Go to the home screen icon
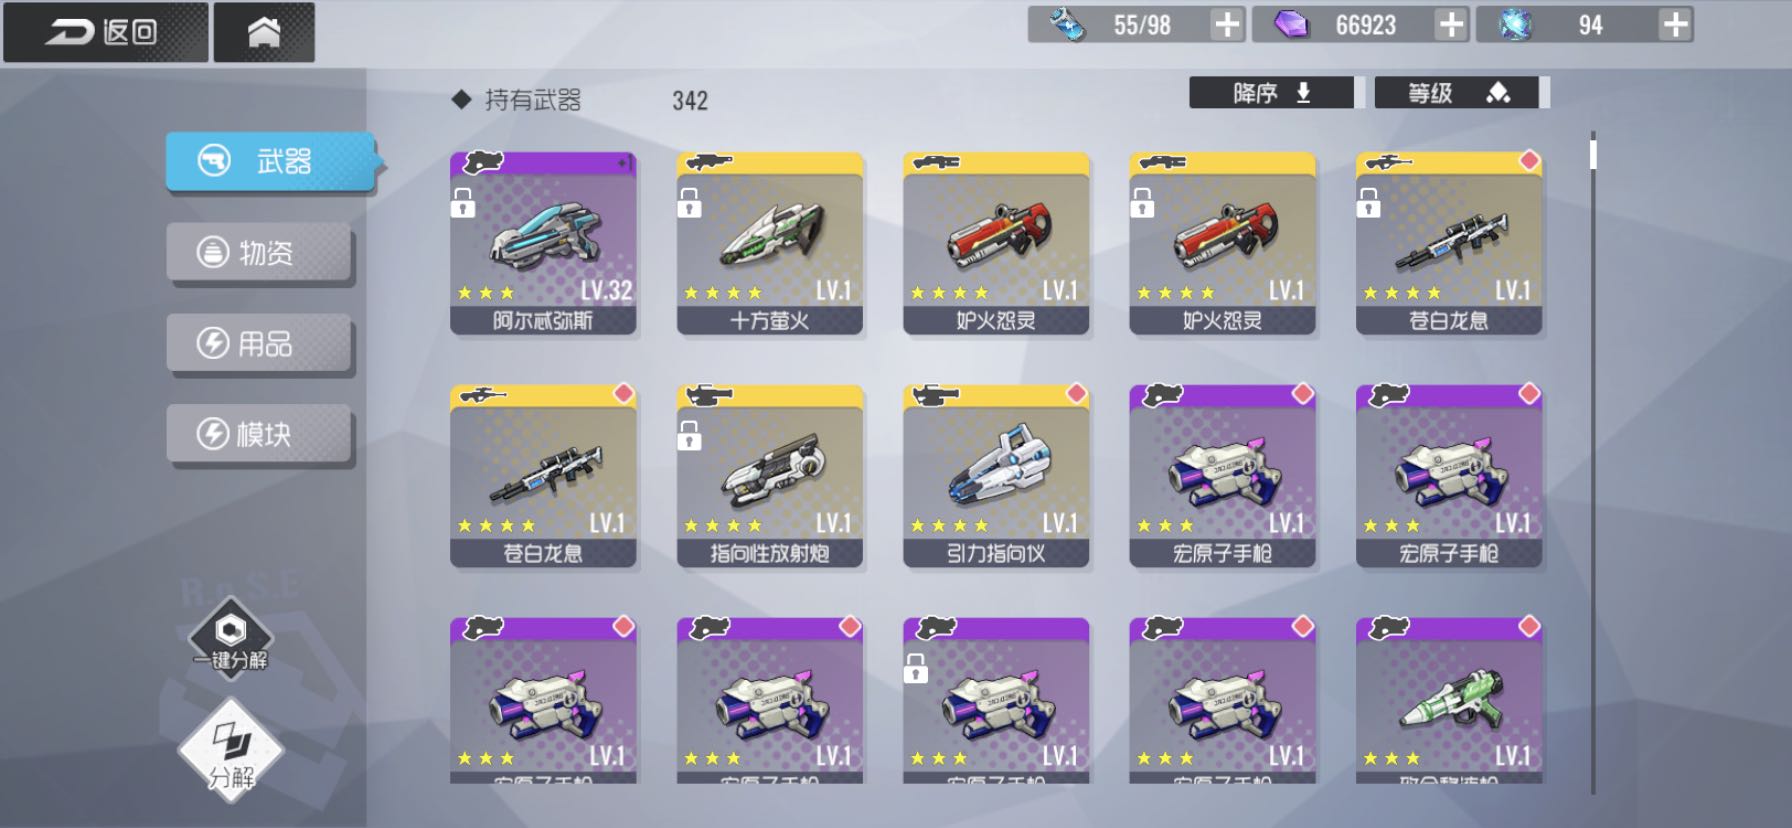Screen dimensions: 1792x828 point(264,32)
